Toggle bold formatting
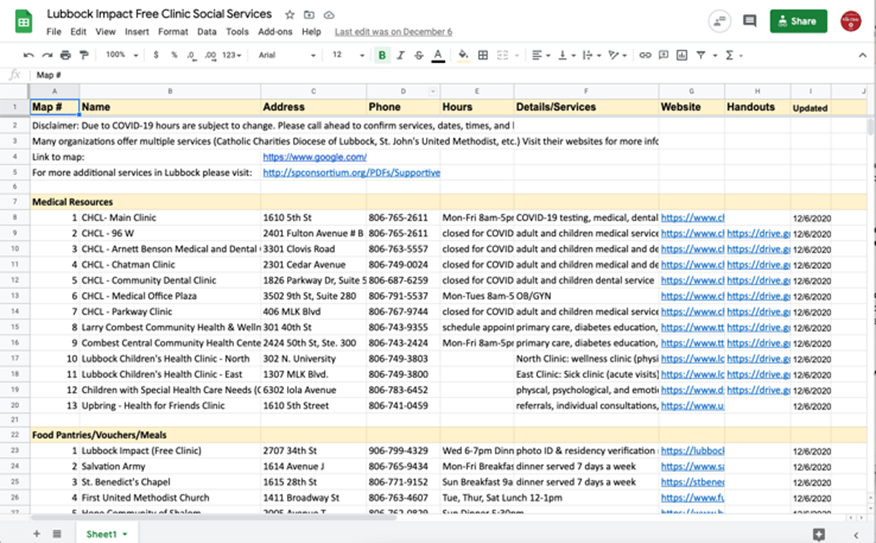 coord(382,55)
